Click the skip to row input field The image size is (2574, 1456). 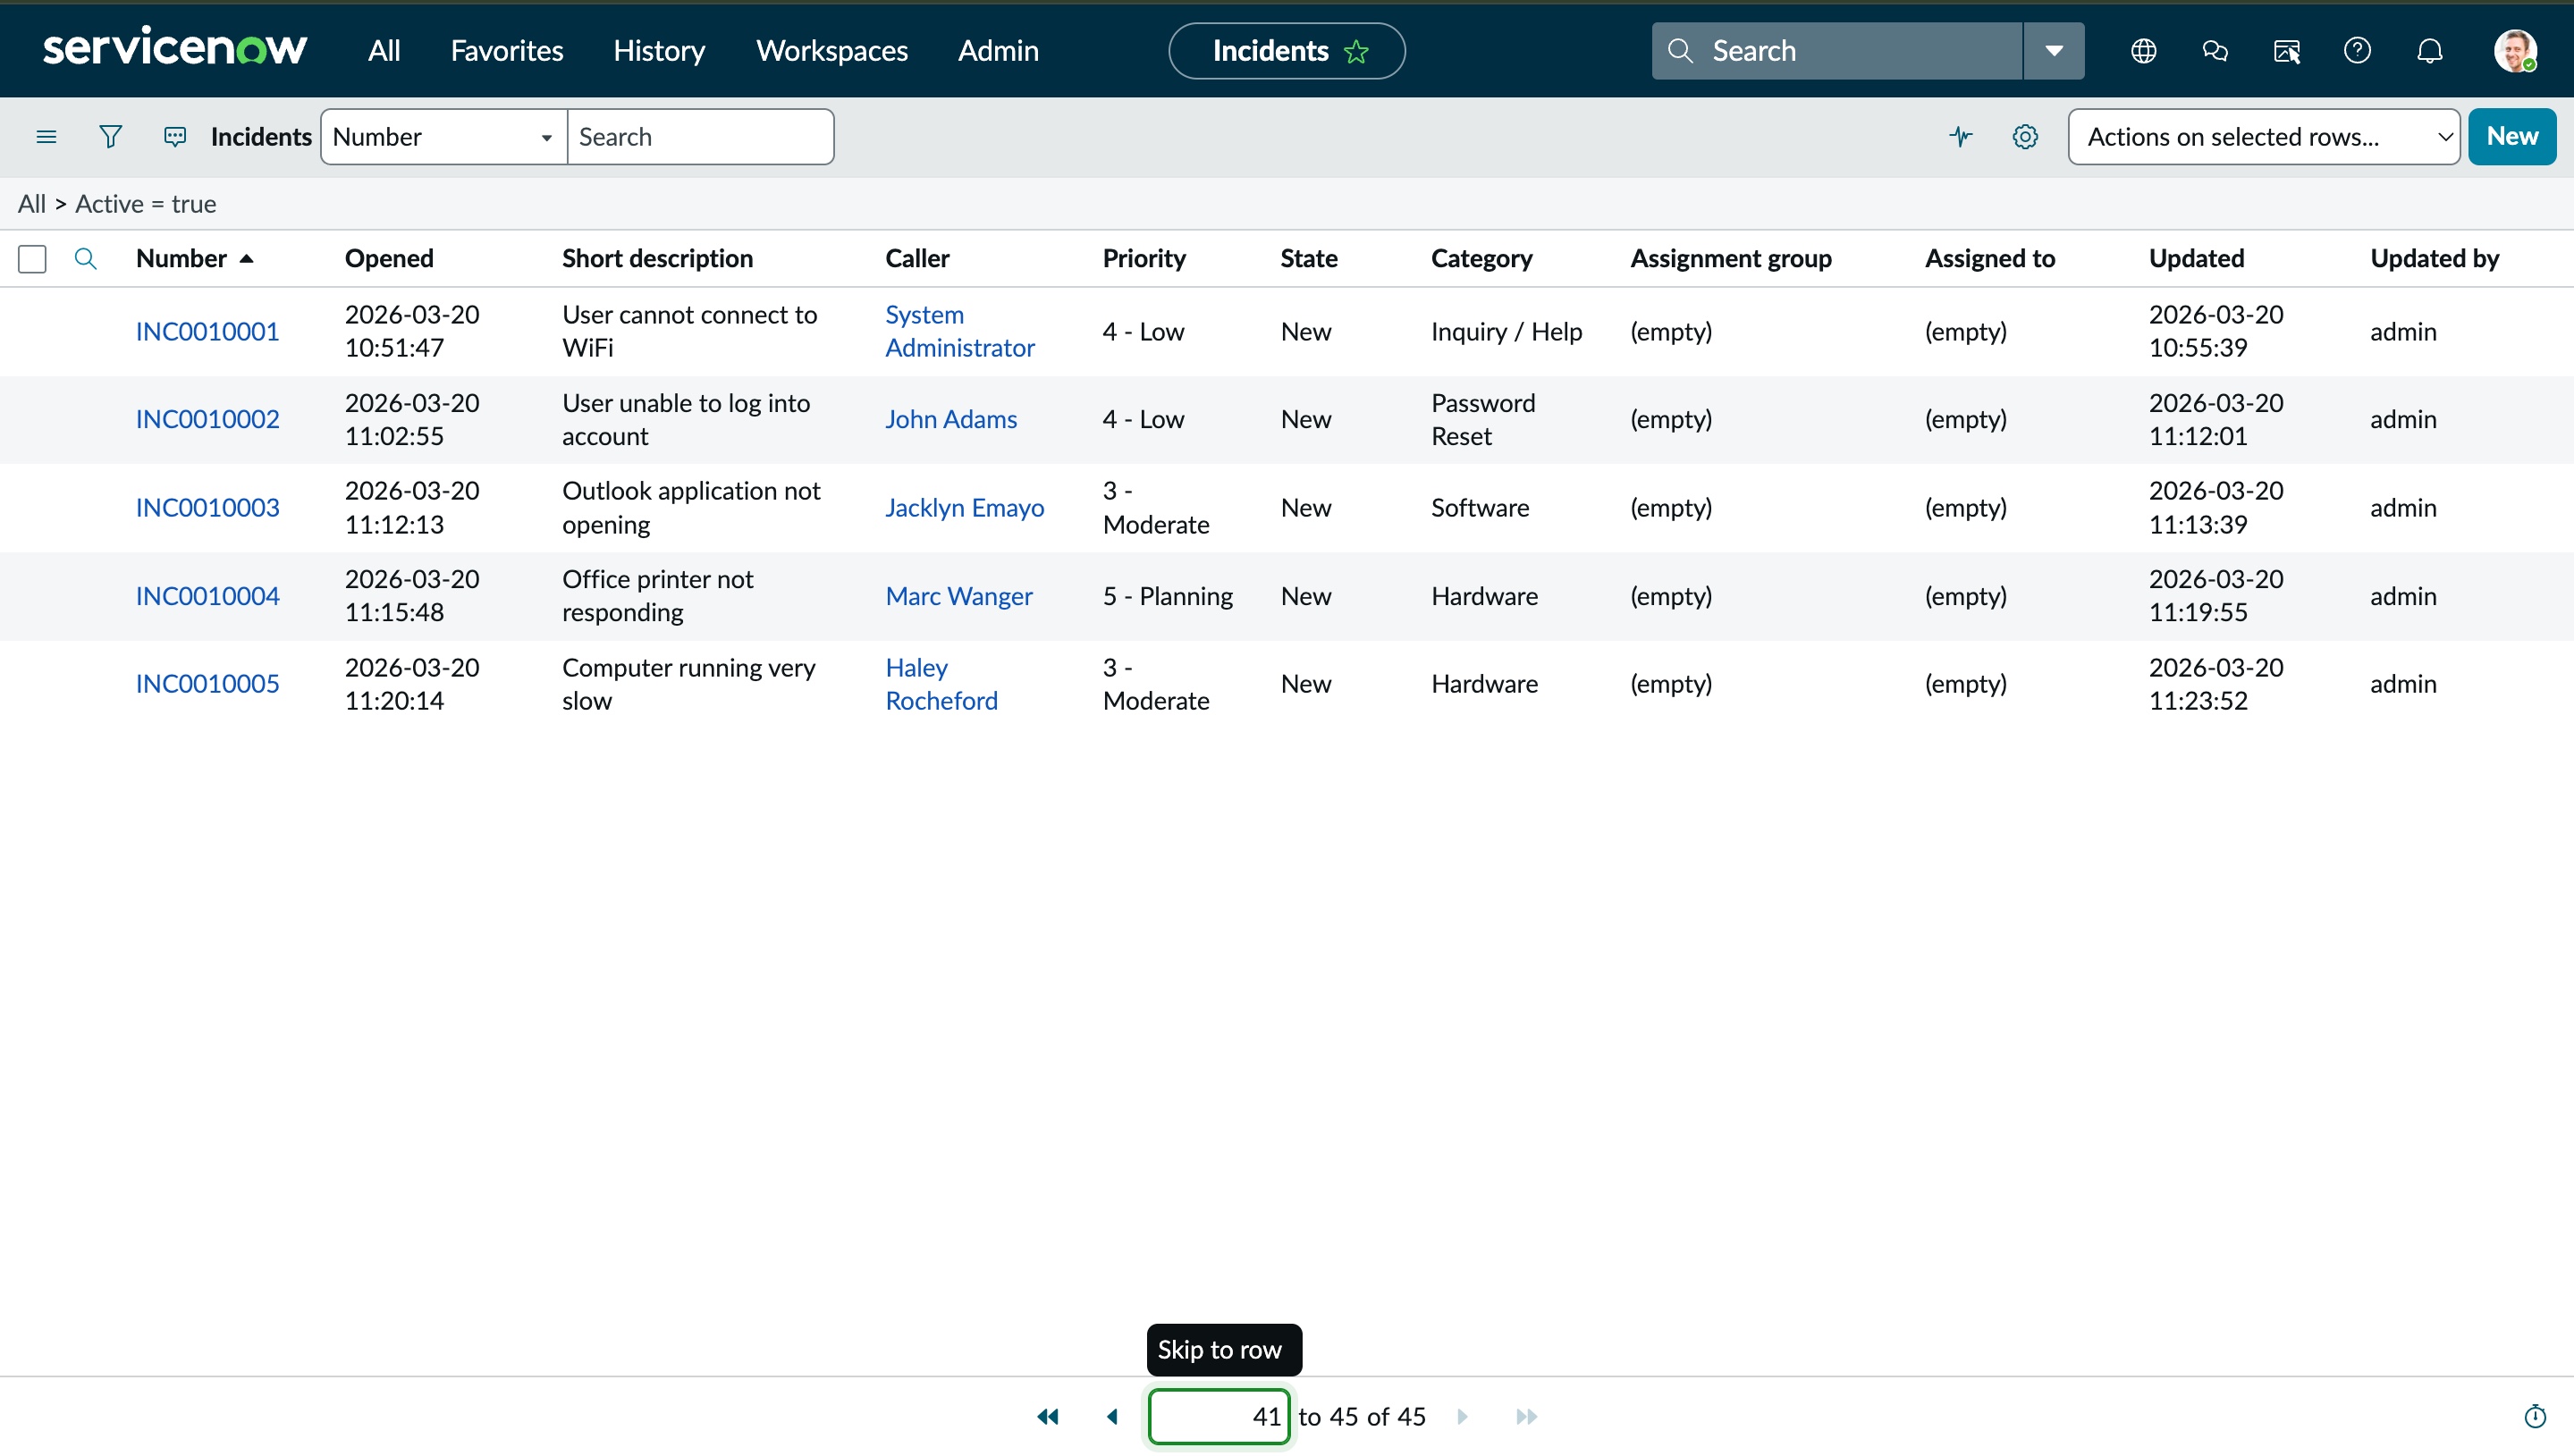tap(1219, 1416)
